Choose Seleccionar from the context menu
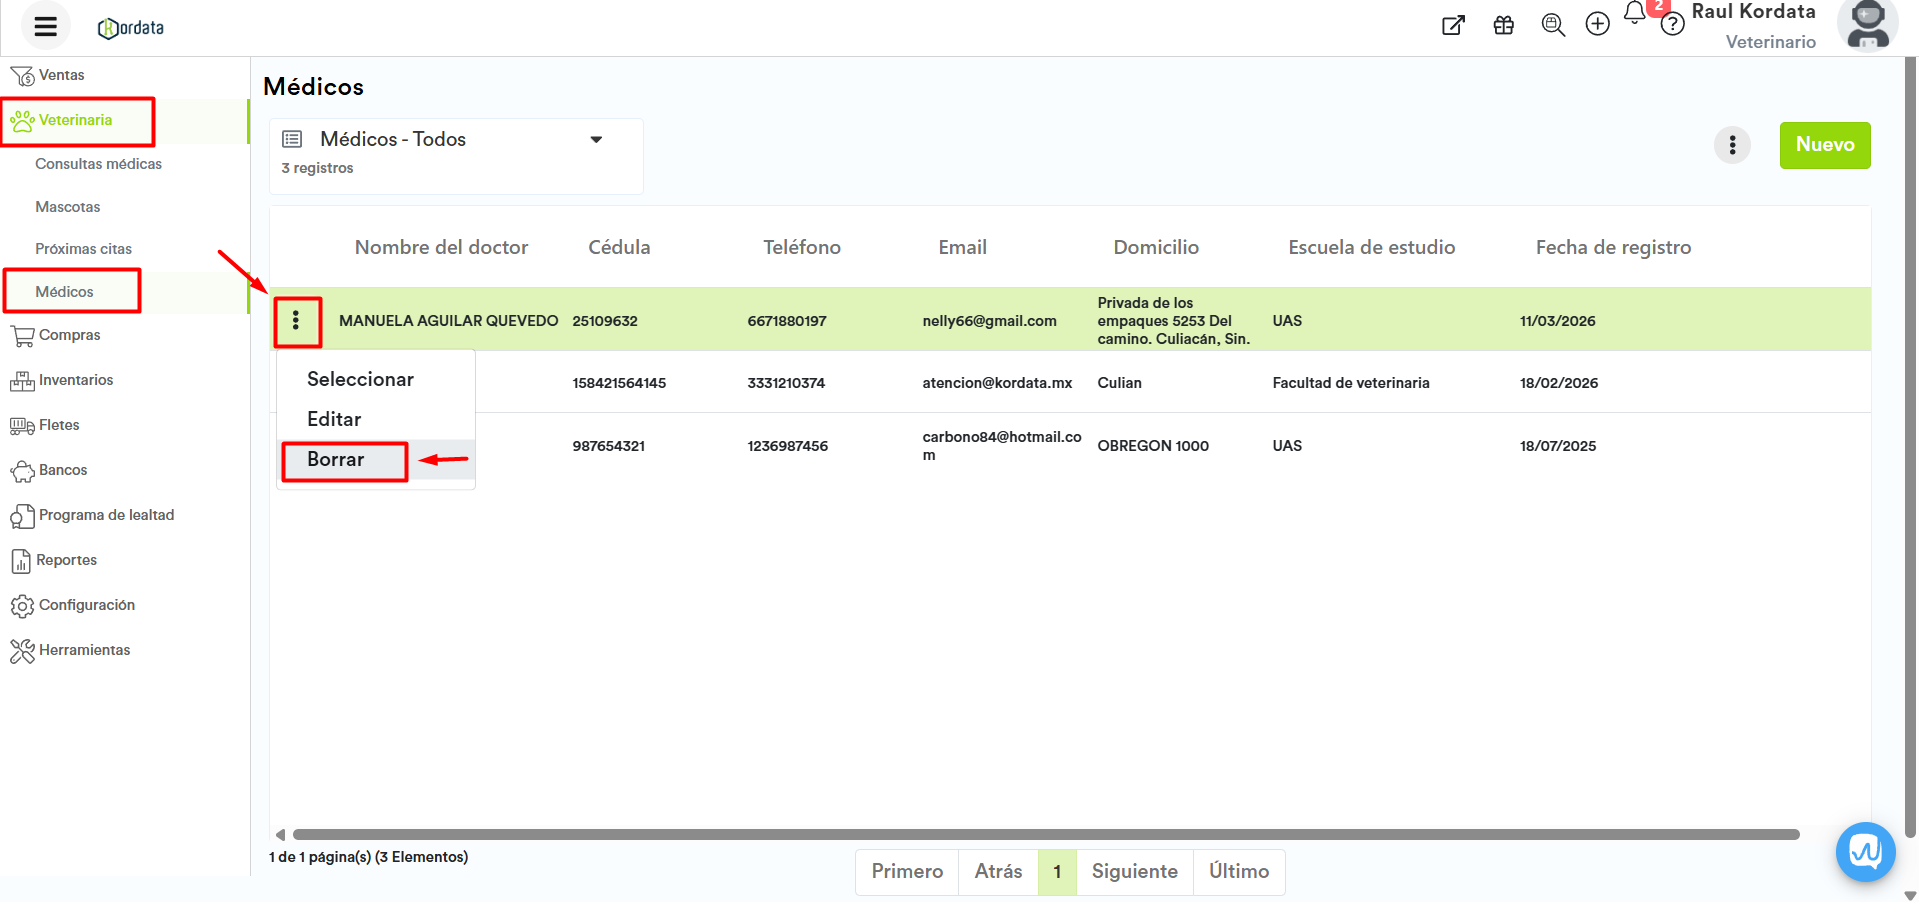This screenshot has width=1919, height=902. click(360, 380)
